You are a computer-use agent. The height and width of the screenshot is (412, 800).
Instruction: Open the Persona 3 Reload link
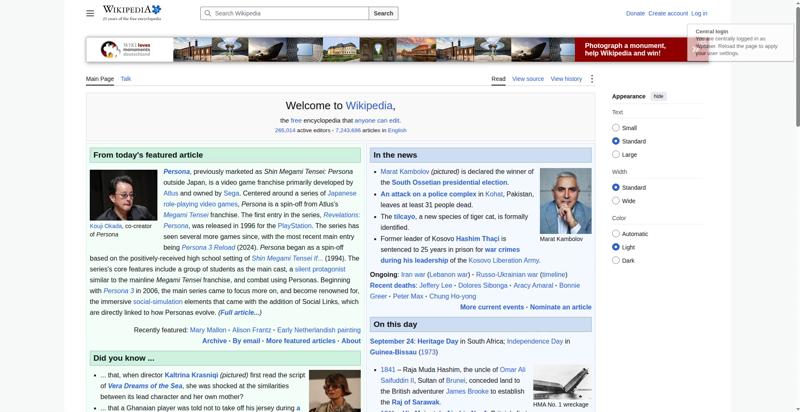[208, 247]
